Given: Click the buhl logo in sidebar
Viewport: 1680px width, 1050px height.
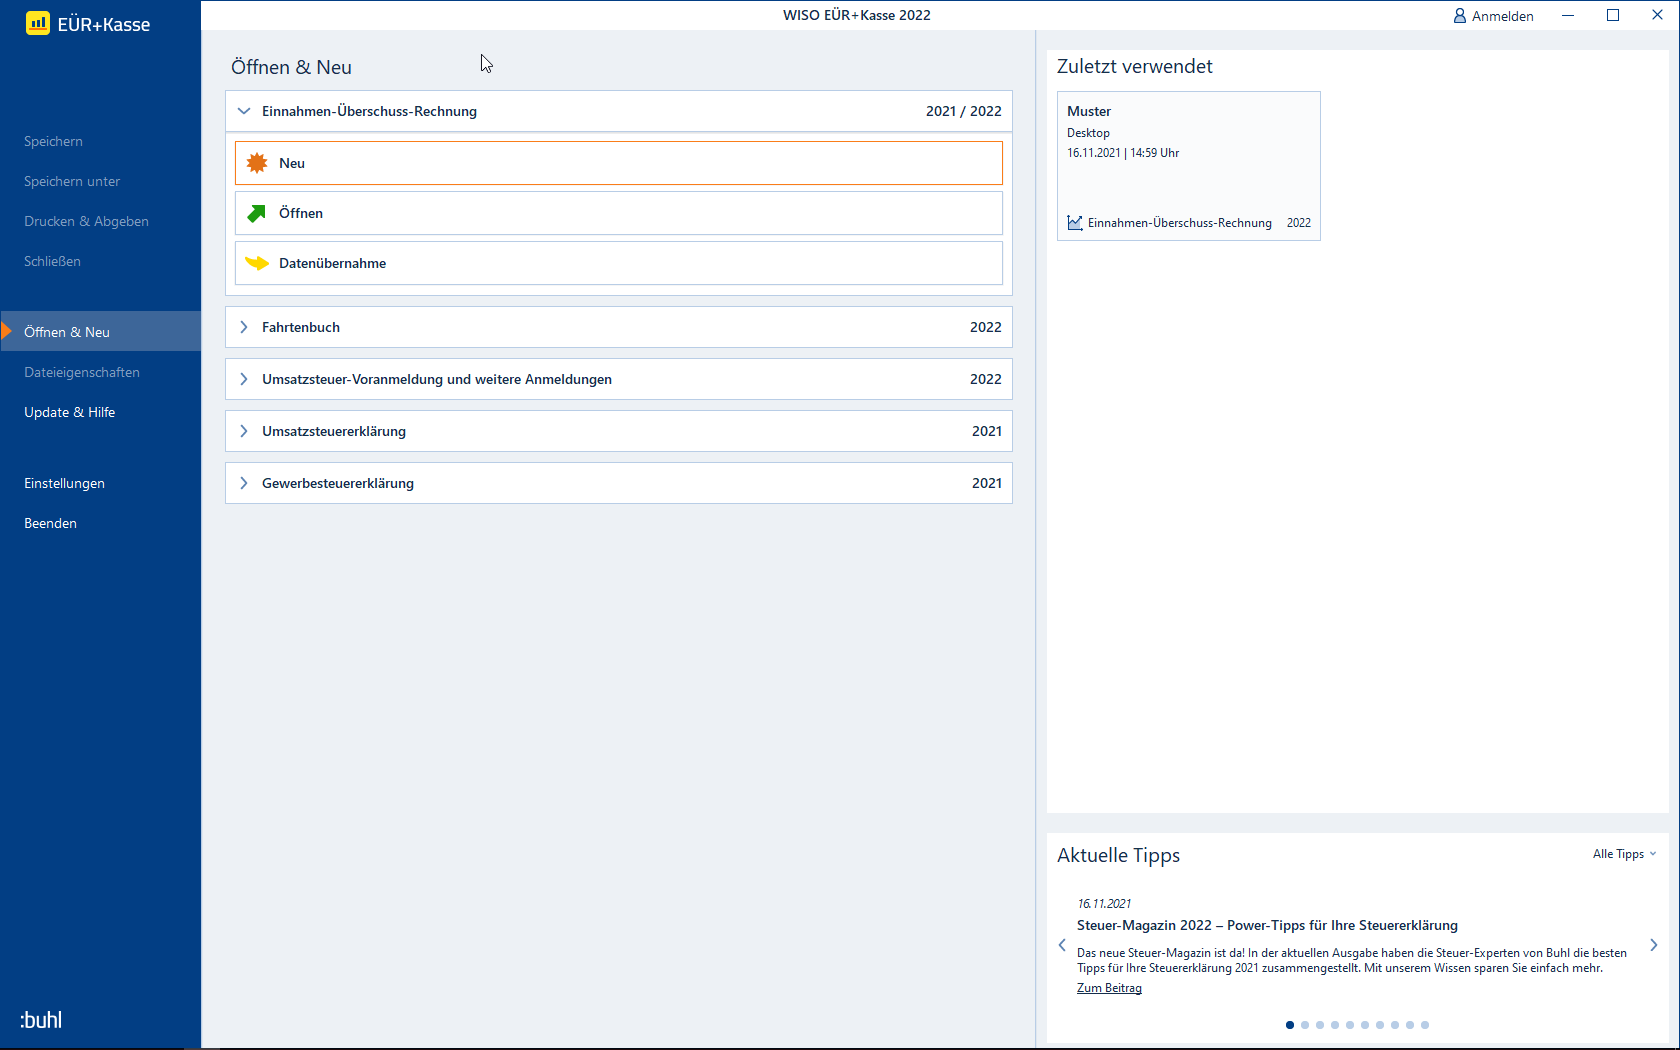Looking at the screenshot, I should [x=41, y=1020].
